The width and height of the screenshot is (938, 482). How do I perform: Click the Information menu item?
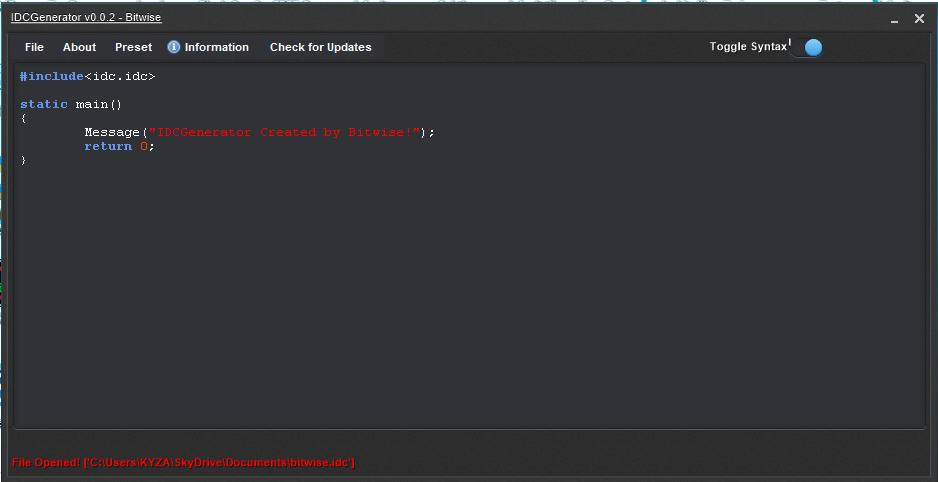click(x=208, y=47)
